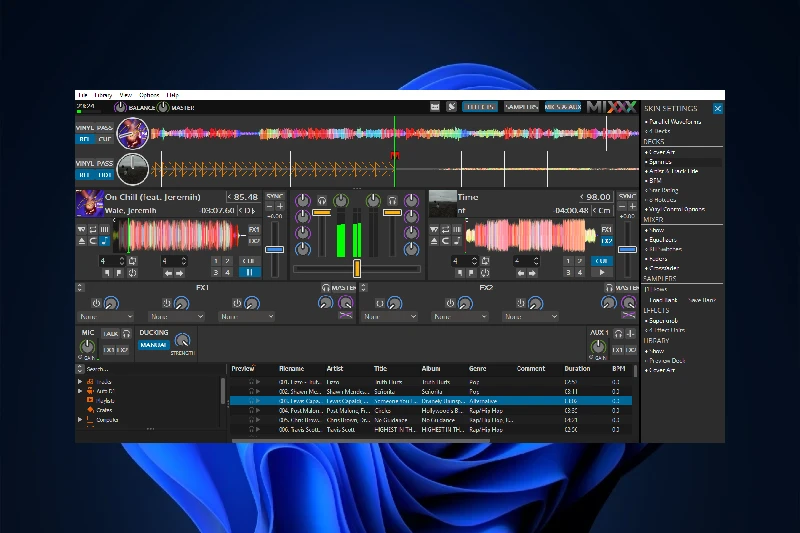Toggle Cover Art under Decks settings
The width and height of the screenshot is (800, 533).
661,152
